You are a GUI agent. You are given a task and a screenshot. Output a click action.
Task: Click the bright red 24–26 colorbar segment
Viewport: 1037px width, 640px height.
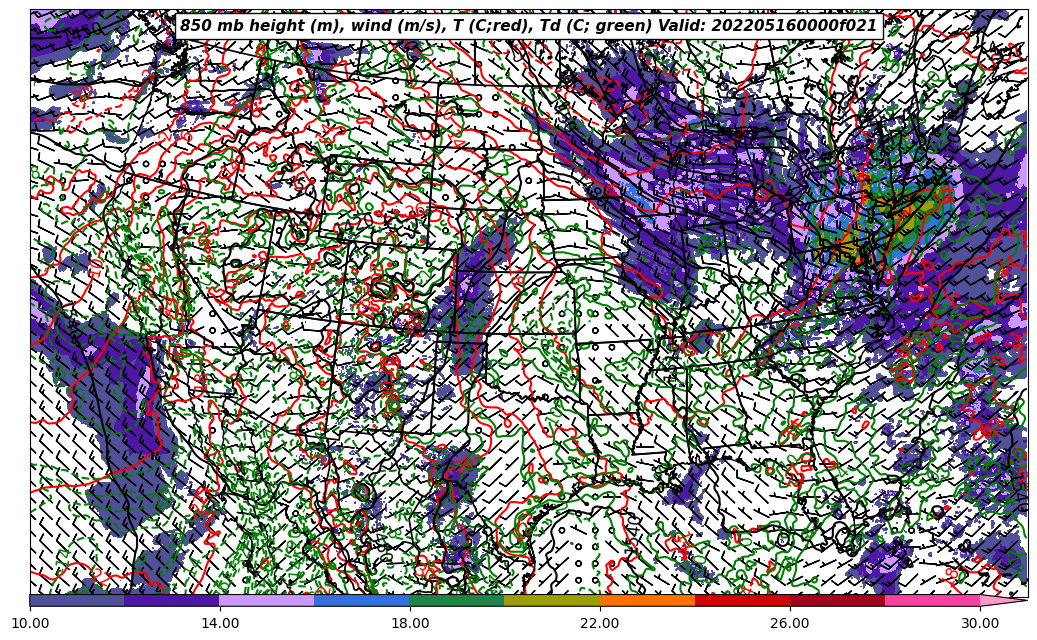742,601
